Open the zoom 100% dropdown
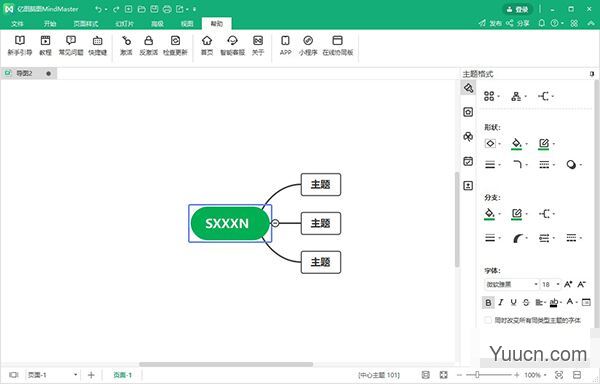This screenshot has height=384, width=600. (x=535, y=375)
